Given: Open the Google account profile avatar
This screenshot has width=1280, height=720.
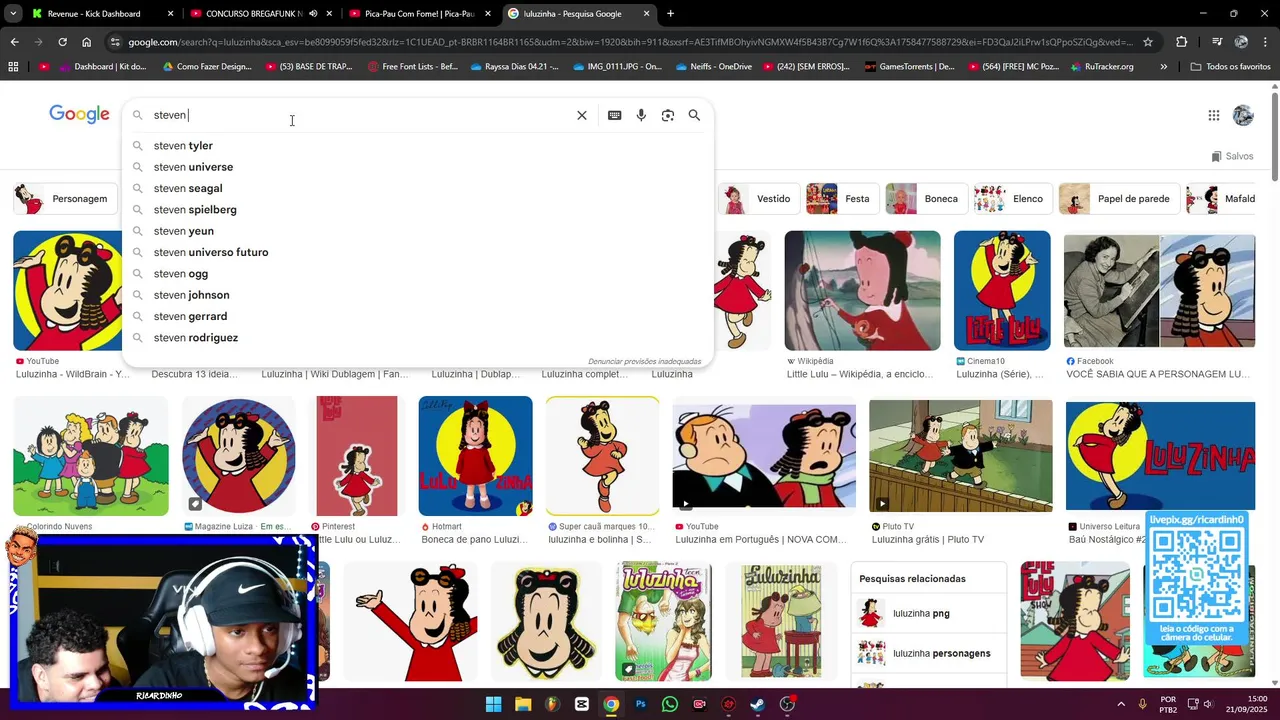Looking at the screenshot, I should tap(1243, 115).
